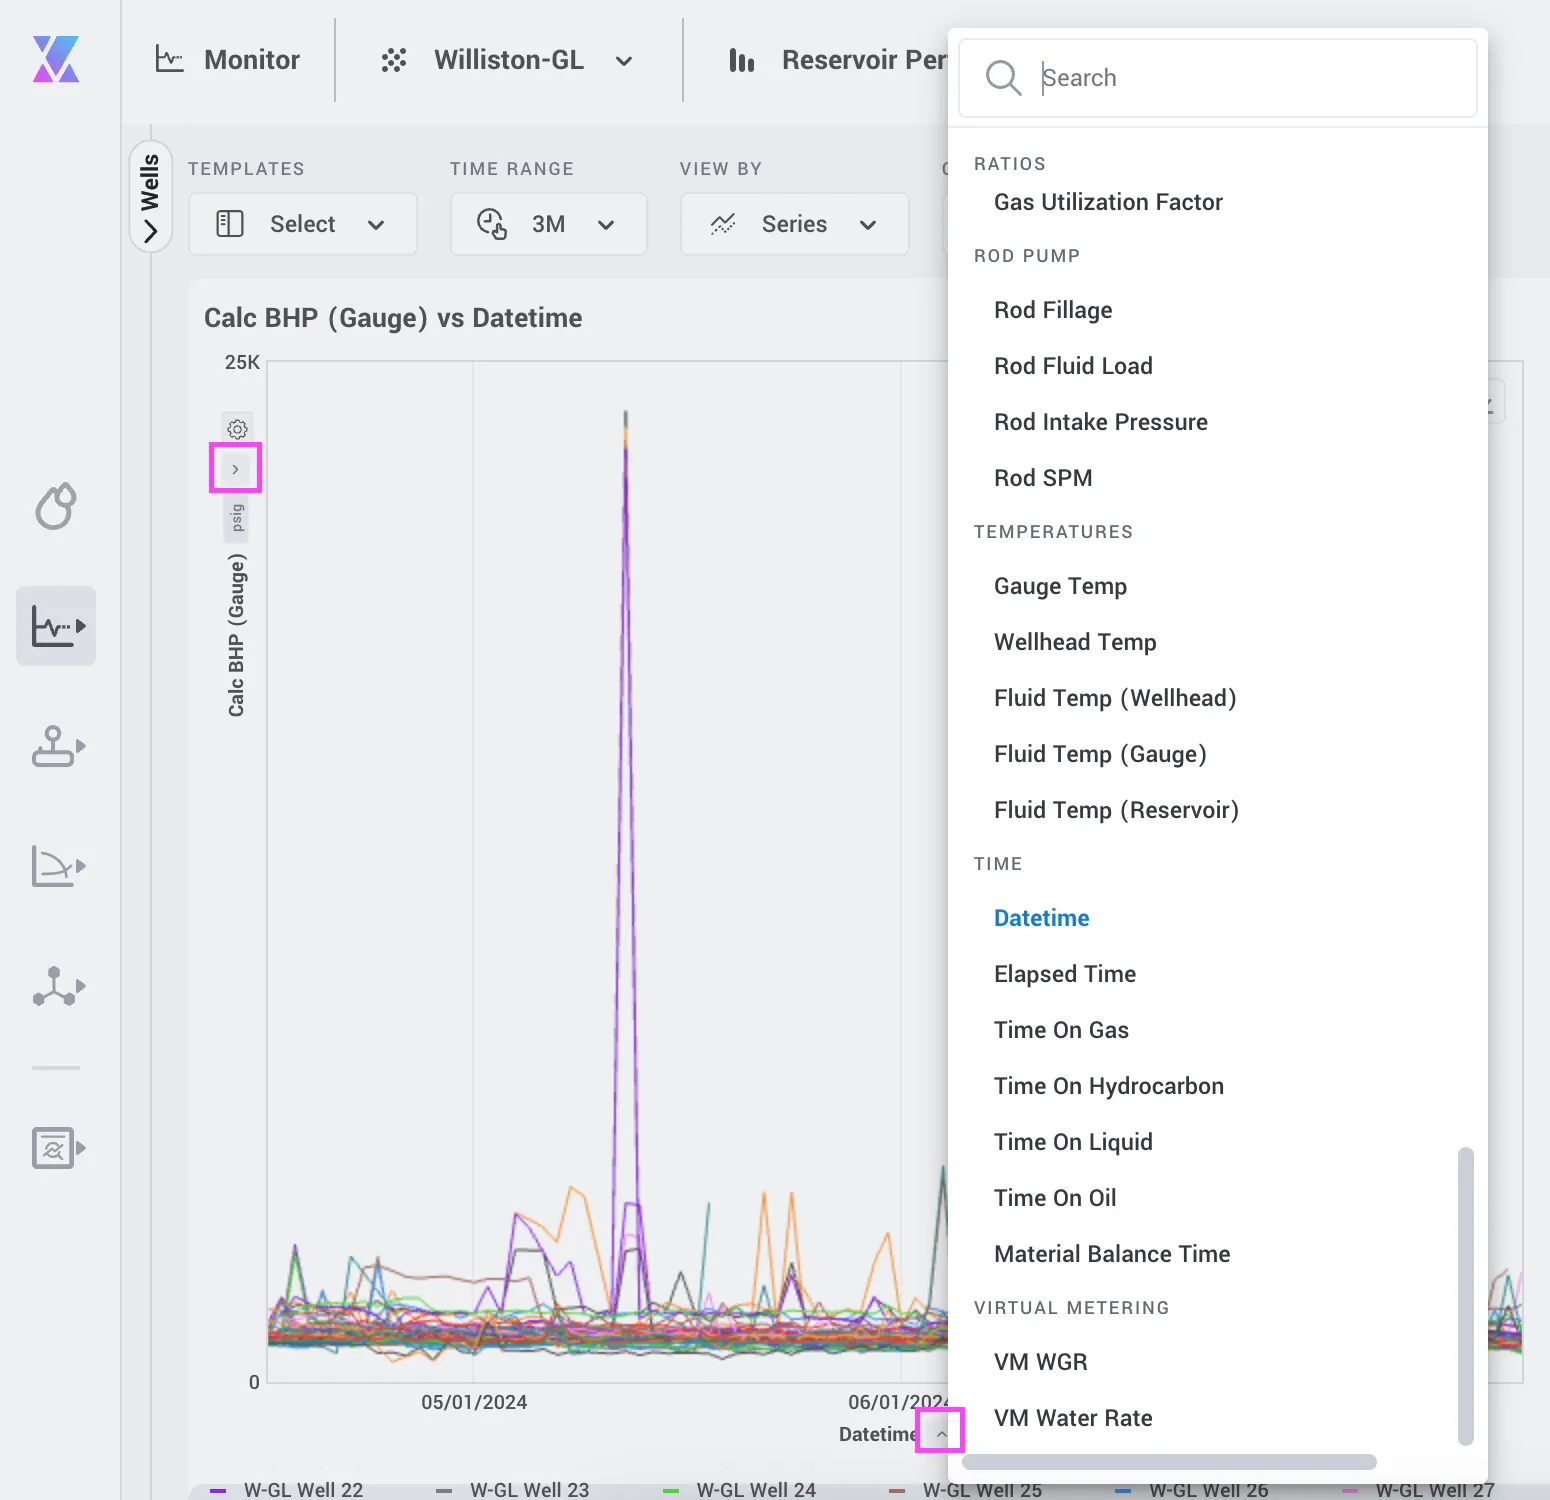Viewport: 1550px width, 1500px height.
Task: Open the Williston-GL asset dropdown
Action: pos(508,60)
